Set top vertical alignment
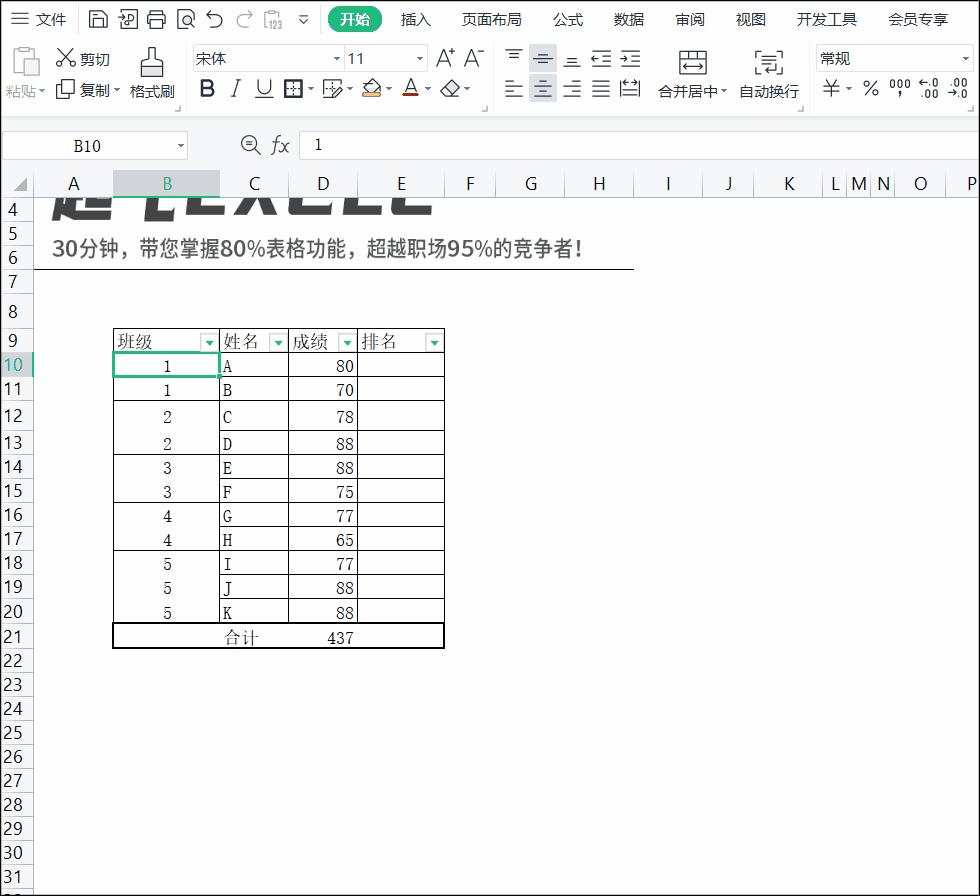Image resolution: width=980 pixels, height=896 pixels. click(x=514, y=56)
